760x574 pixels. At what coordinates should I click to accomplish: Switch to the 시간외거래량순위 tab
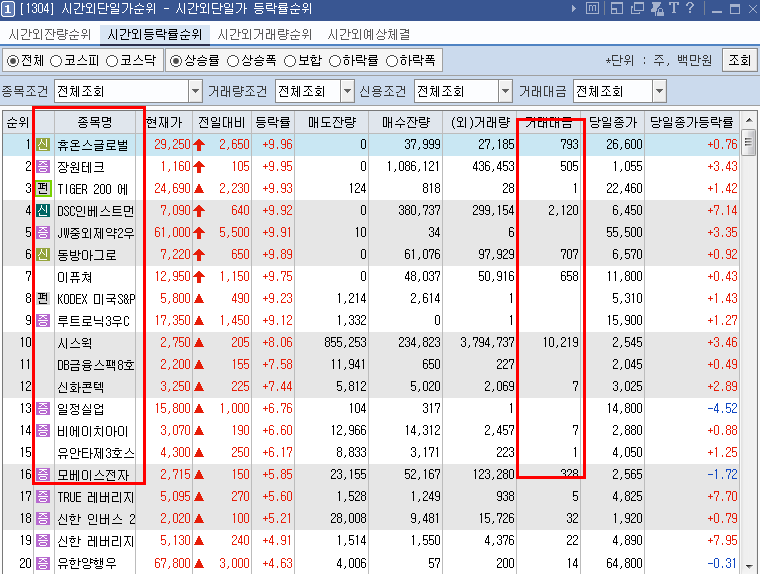pos(265,34)
